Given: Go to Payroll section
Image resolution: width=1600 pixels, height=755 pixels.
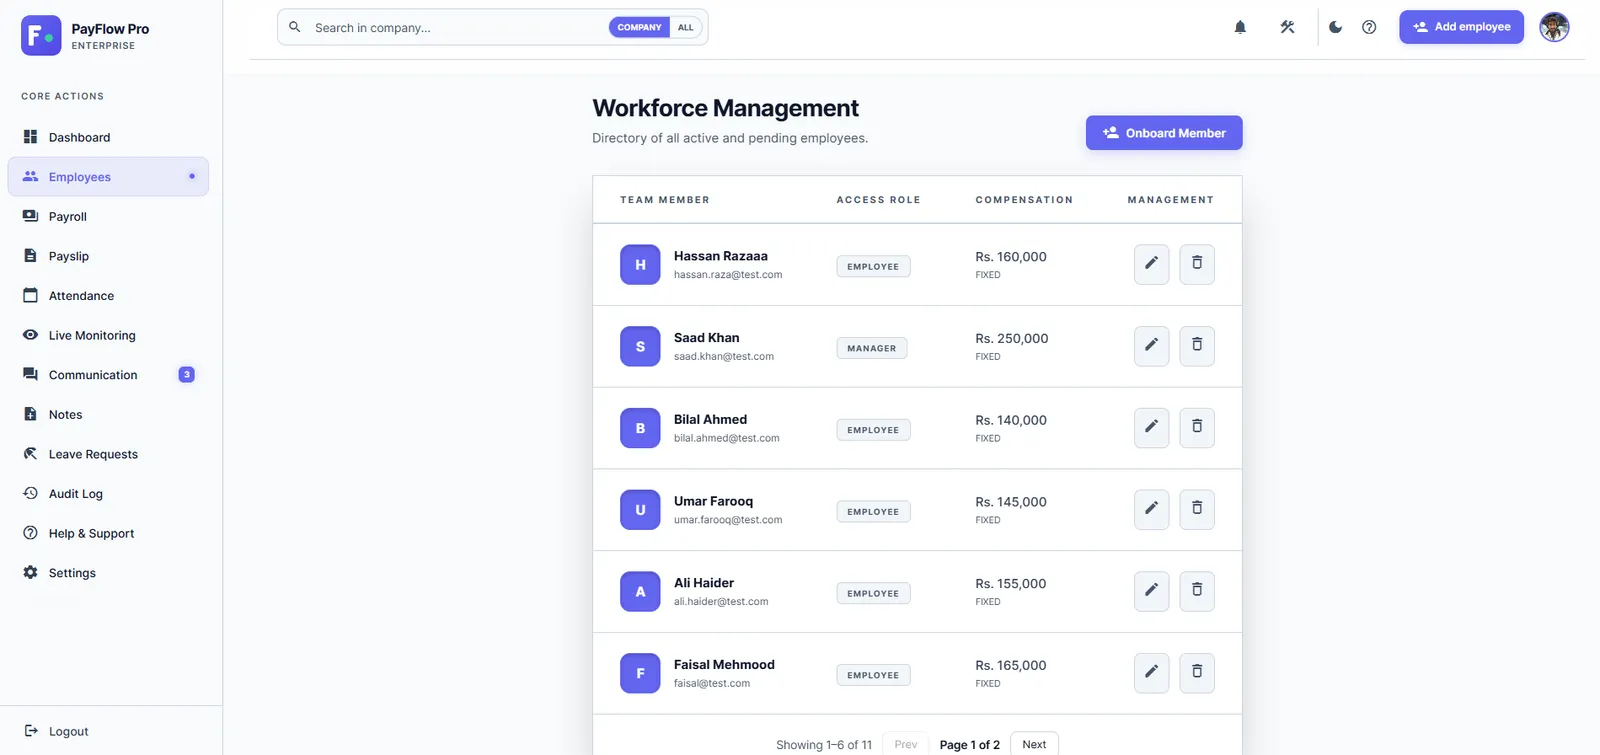Looking at the screenshot, I should [x=108, y=216].
